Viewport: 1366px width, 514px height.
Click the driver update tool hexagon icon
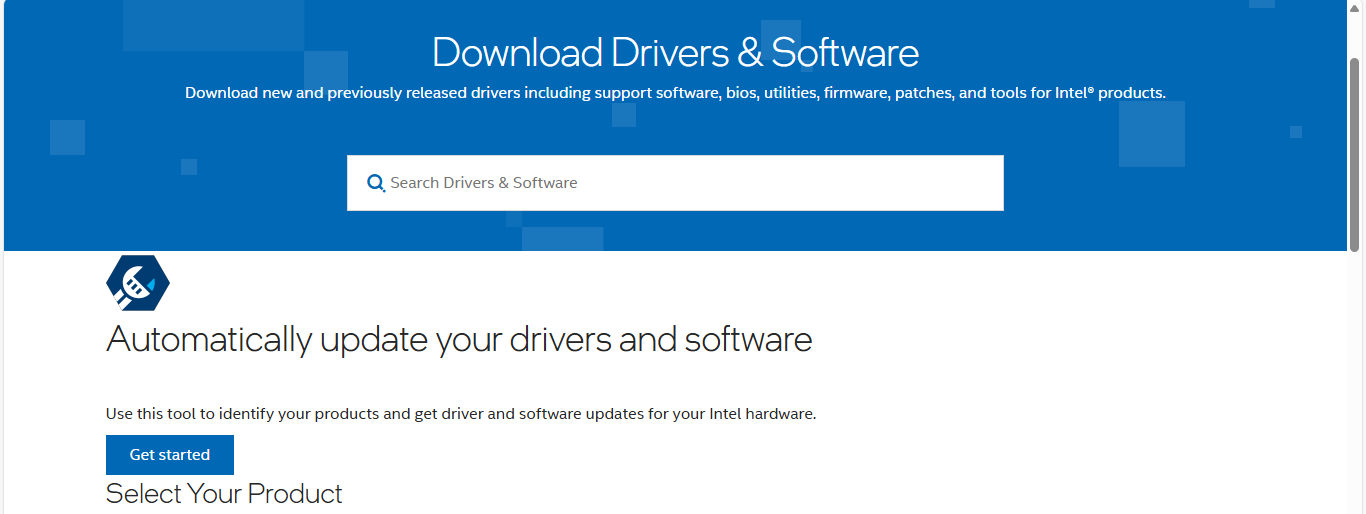138,284
